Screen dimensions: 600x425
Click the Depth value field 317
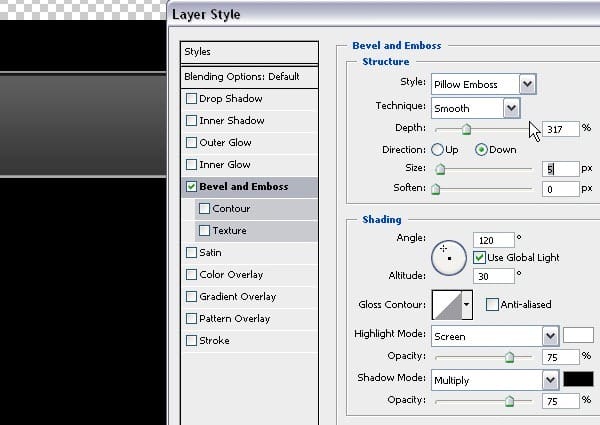point(561,129)
